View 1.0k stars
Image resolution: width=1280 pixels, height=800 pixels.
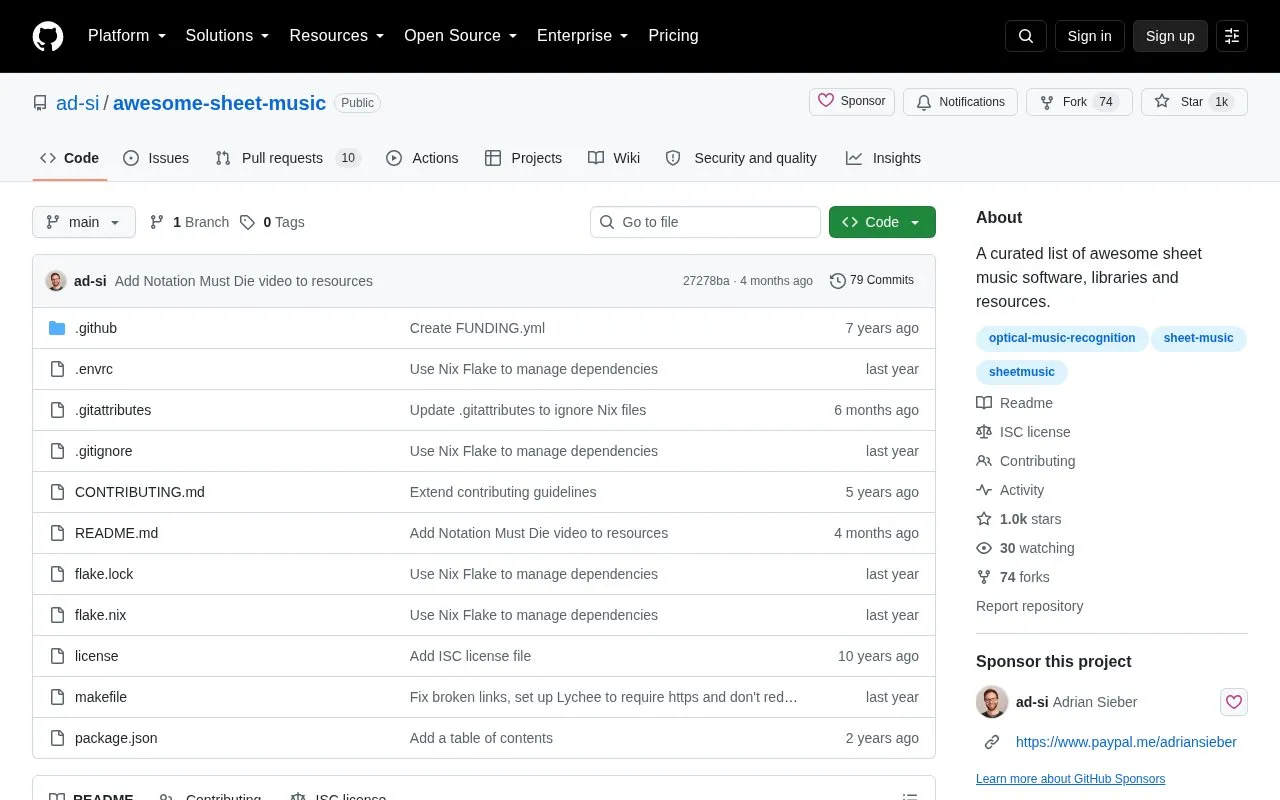coord(1019,519)
